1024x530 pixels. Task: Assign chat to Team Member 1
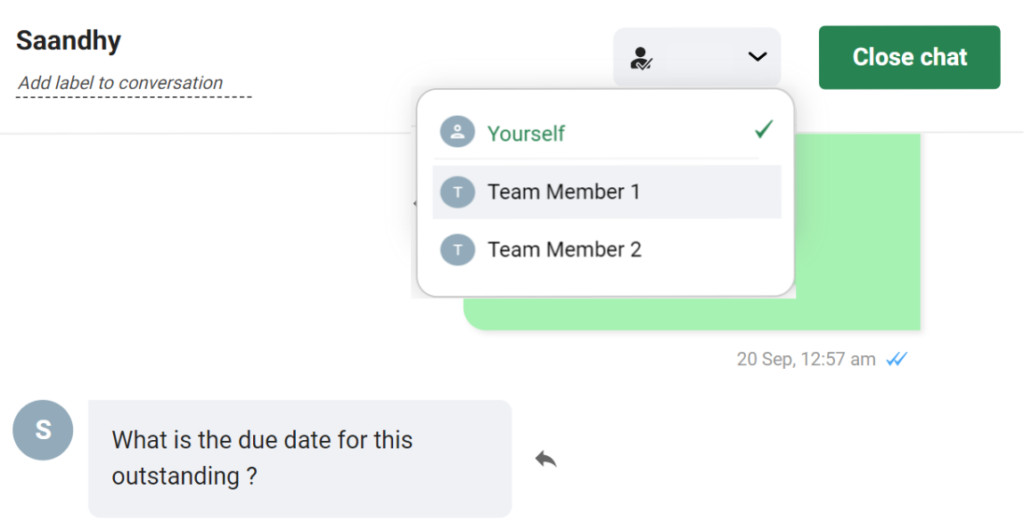(607, 192)
